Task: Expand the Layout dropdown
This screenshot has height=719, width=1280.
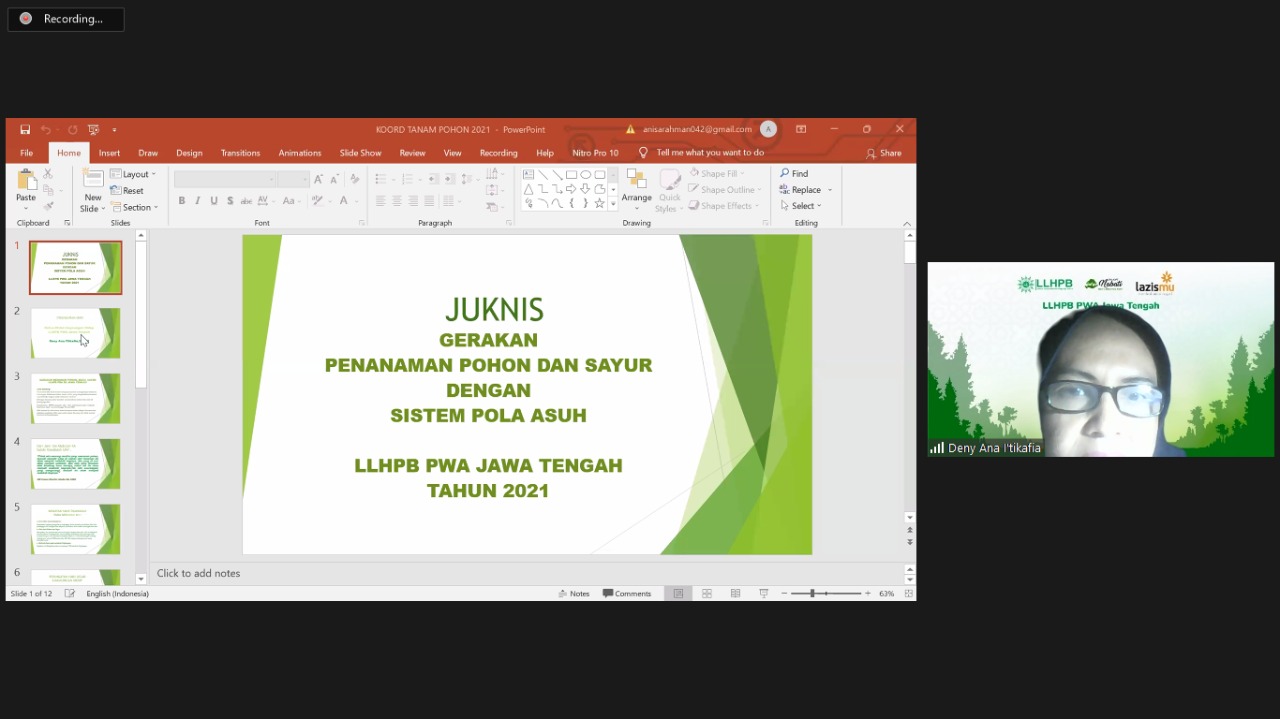Action: [133, 174]
